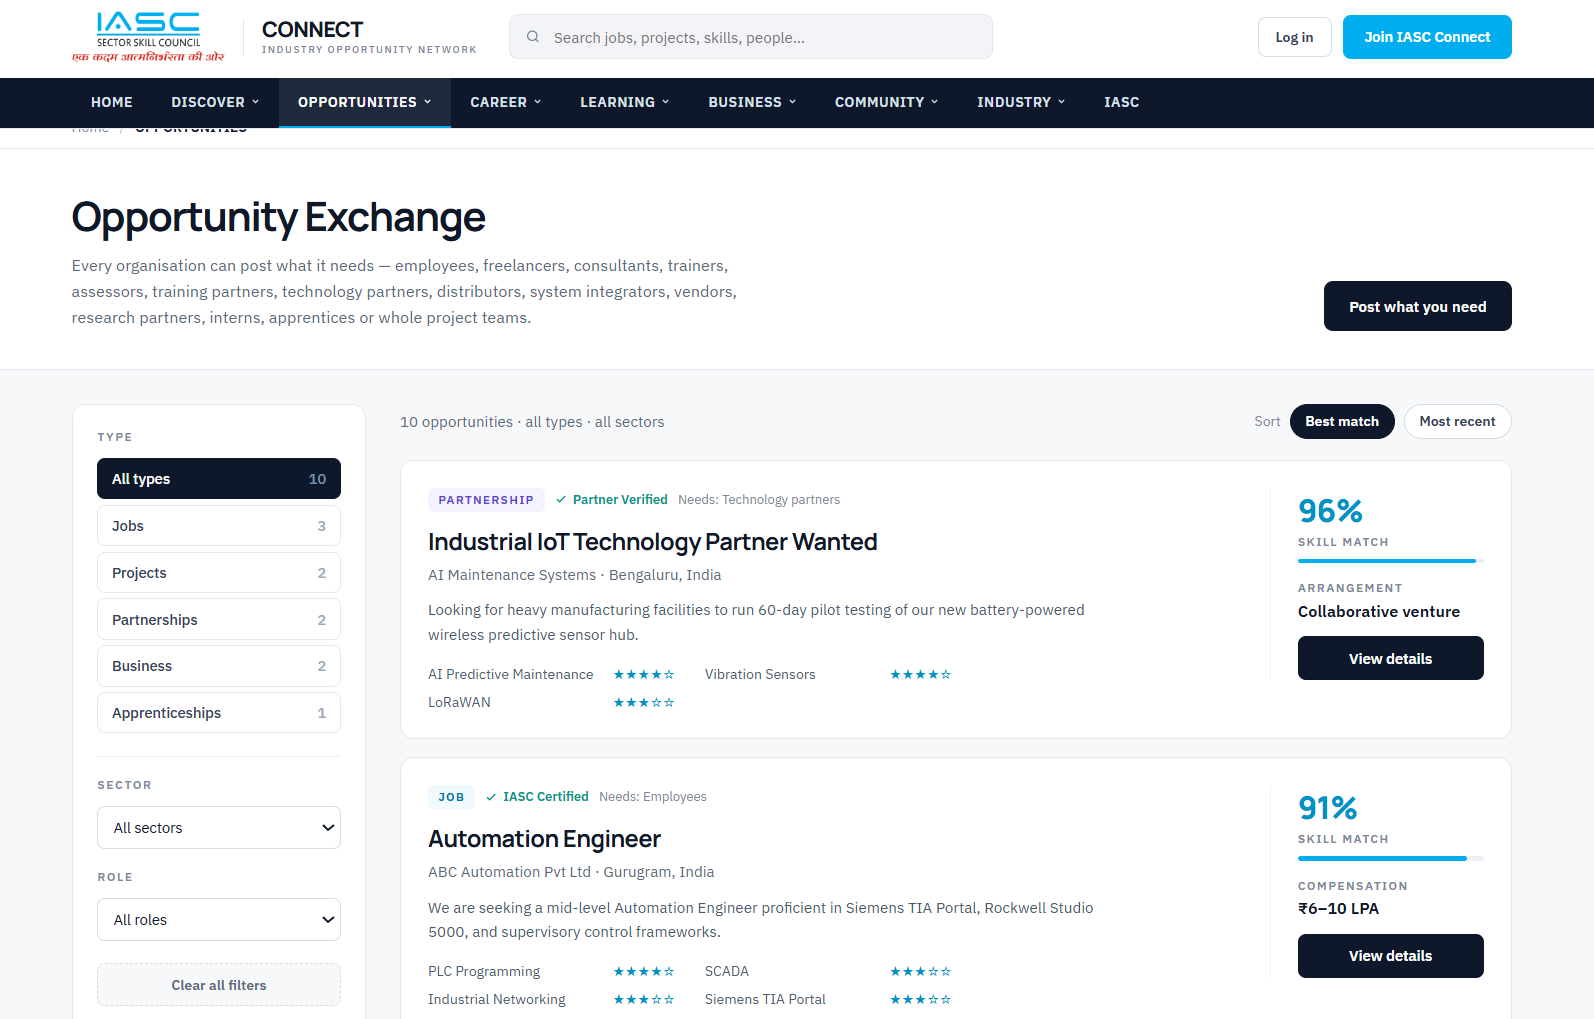Sort results by Best match

1342,421
